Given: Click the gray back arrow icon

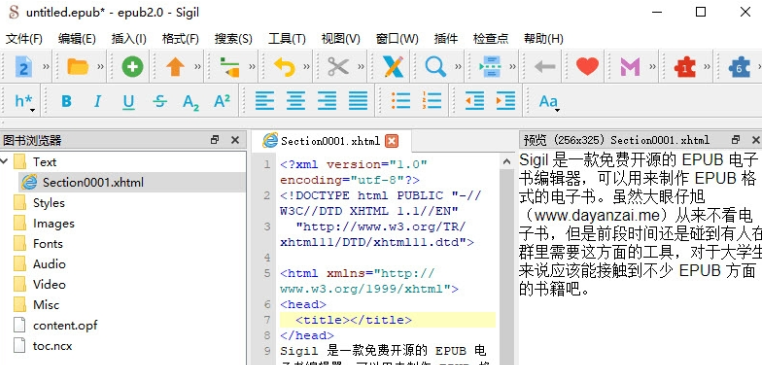Looking at the screenshot, I should click(544, 66).
